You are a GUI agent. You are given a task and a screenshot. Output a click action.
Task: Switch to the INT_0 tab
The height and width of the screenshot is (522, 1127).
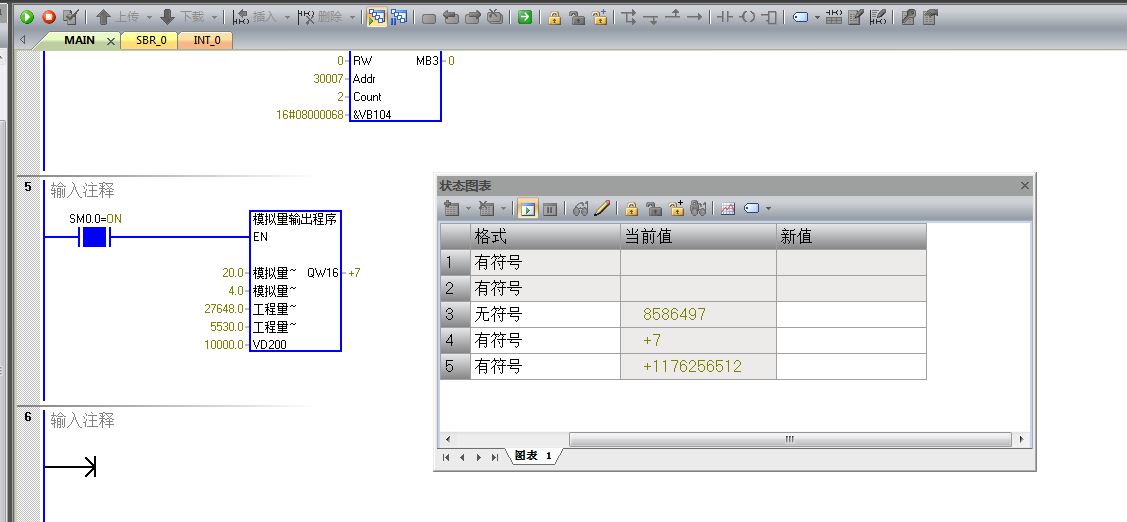click(206, 40)
